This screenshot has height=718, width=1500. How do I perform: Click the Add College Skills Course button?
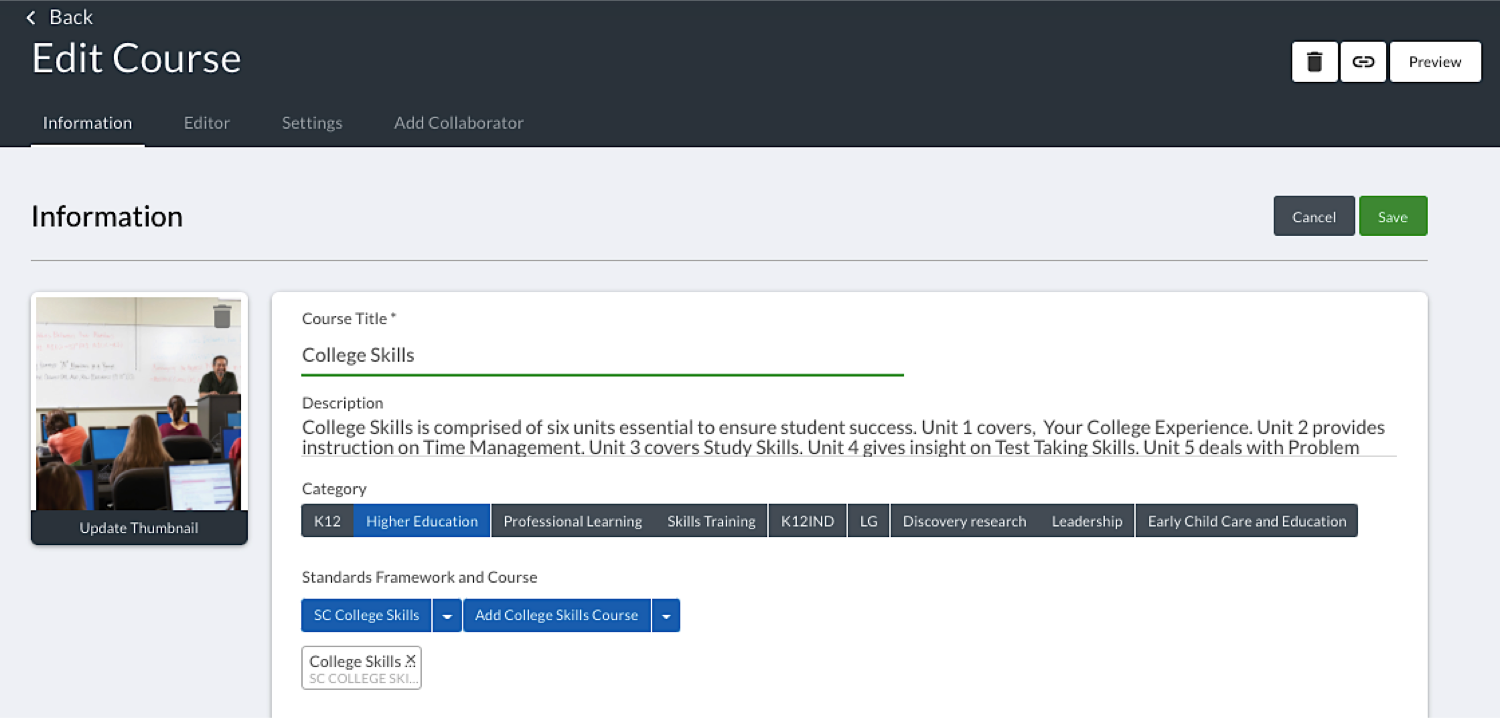[557, 615]
